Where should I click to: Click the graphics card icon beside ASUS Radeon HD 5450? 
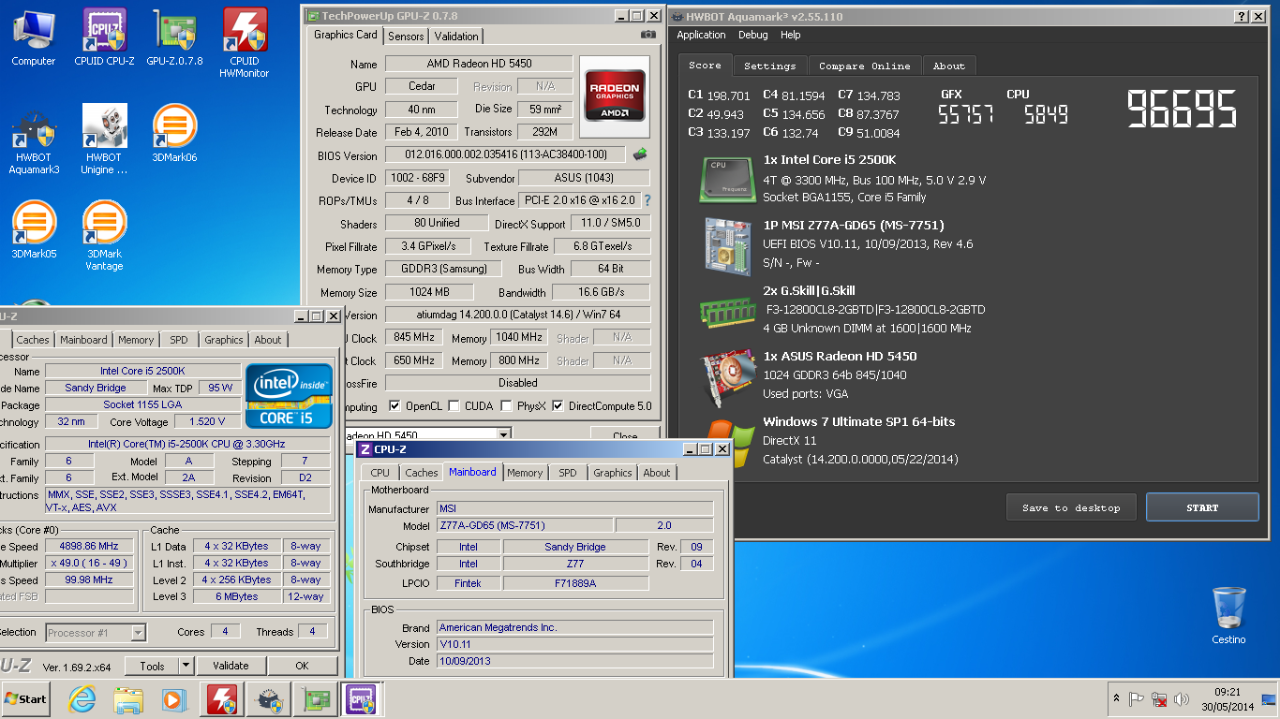click(x=727, y=376)
